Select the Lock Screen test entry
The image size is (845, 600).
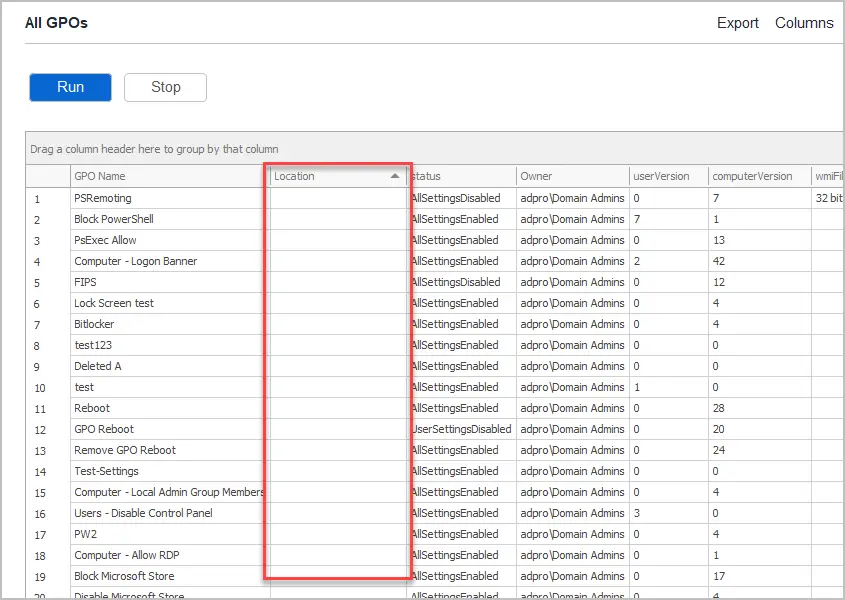coord(114,304)
